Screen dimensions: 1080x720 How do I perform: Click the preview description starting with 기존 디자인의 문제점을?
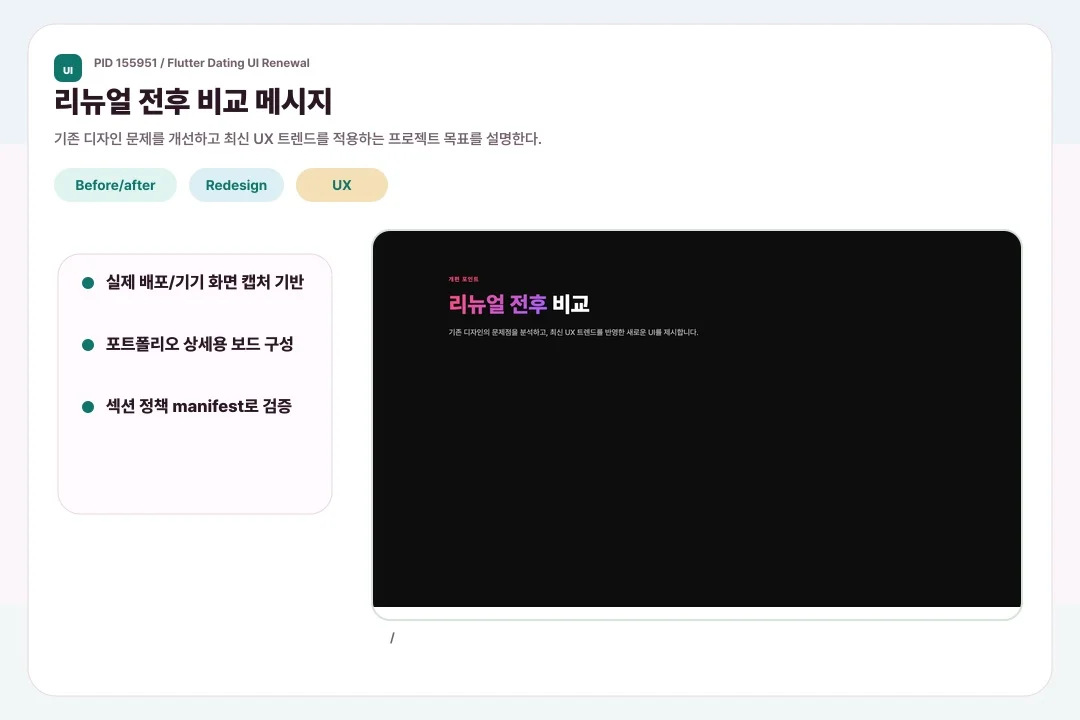(x=573, y=332)
